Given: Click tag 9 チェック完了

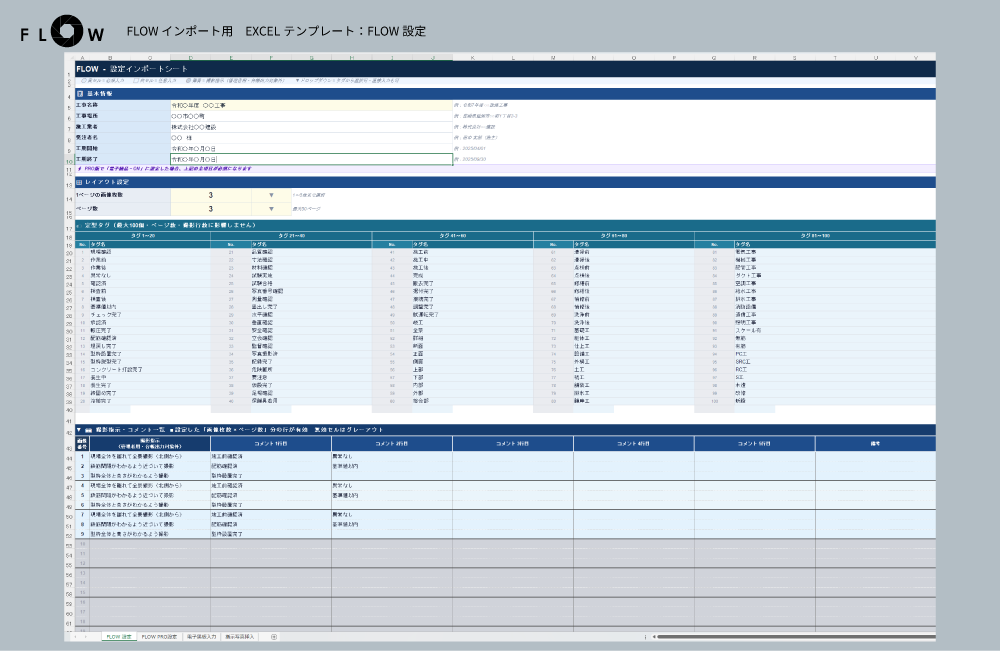Looking at the screenshot, I should click(x=105, y=315).
